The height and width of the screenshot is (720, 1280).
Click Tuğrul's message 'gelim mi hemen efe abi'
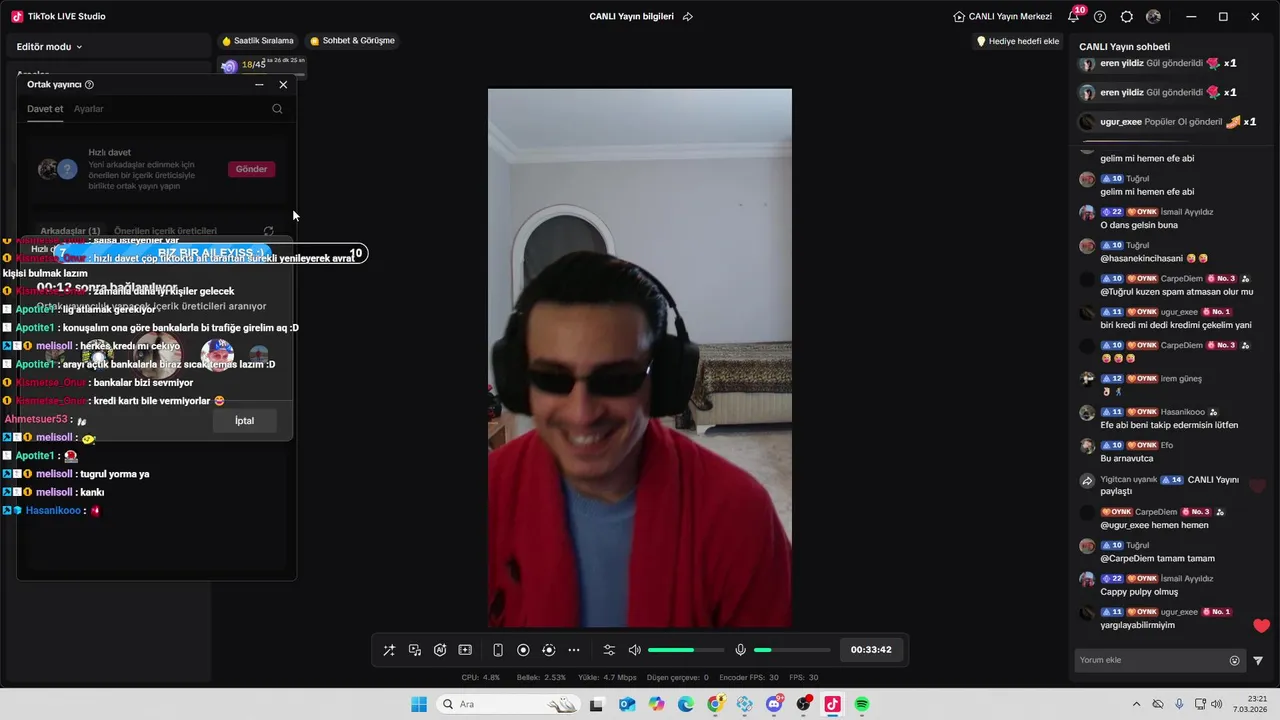tap(1147, 192)
